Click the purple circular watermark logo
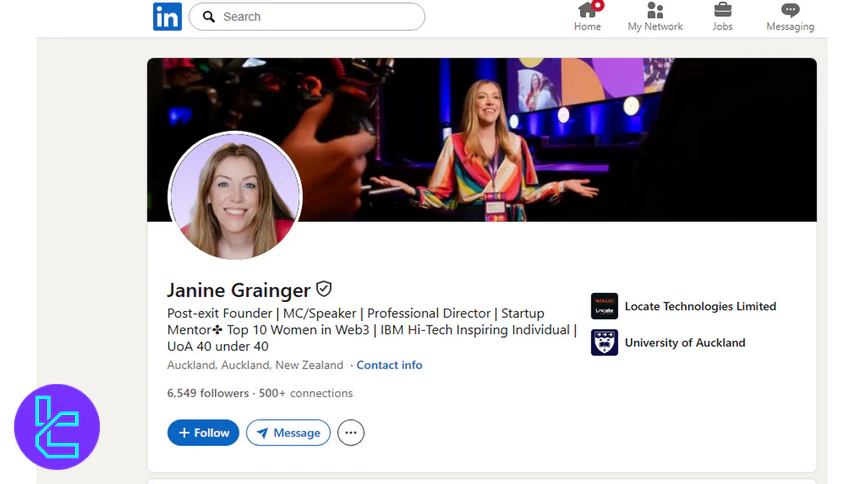860x484 pixels. pos(57,427)
